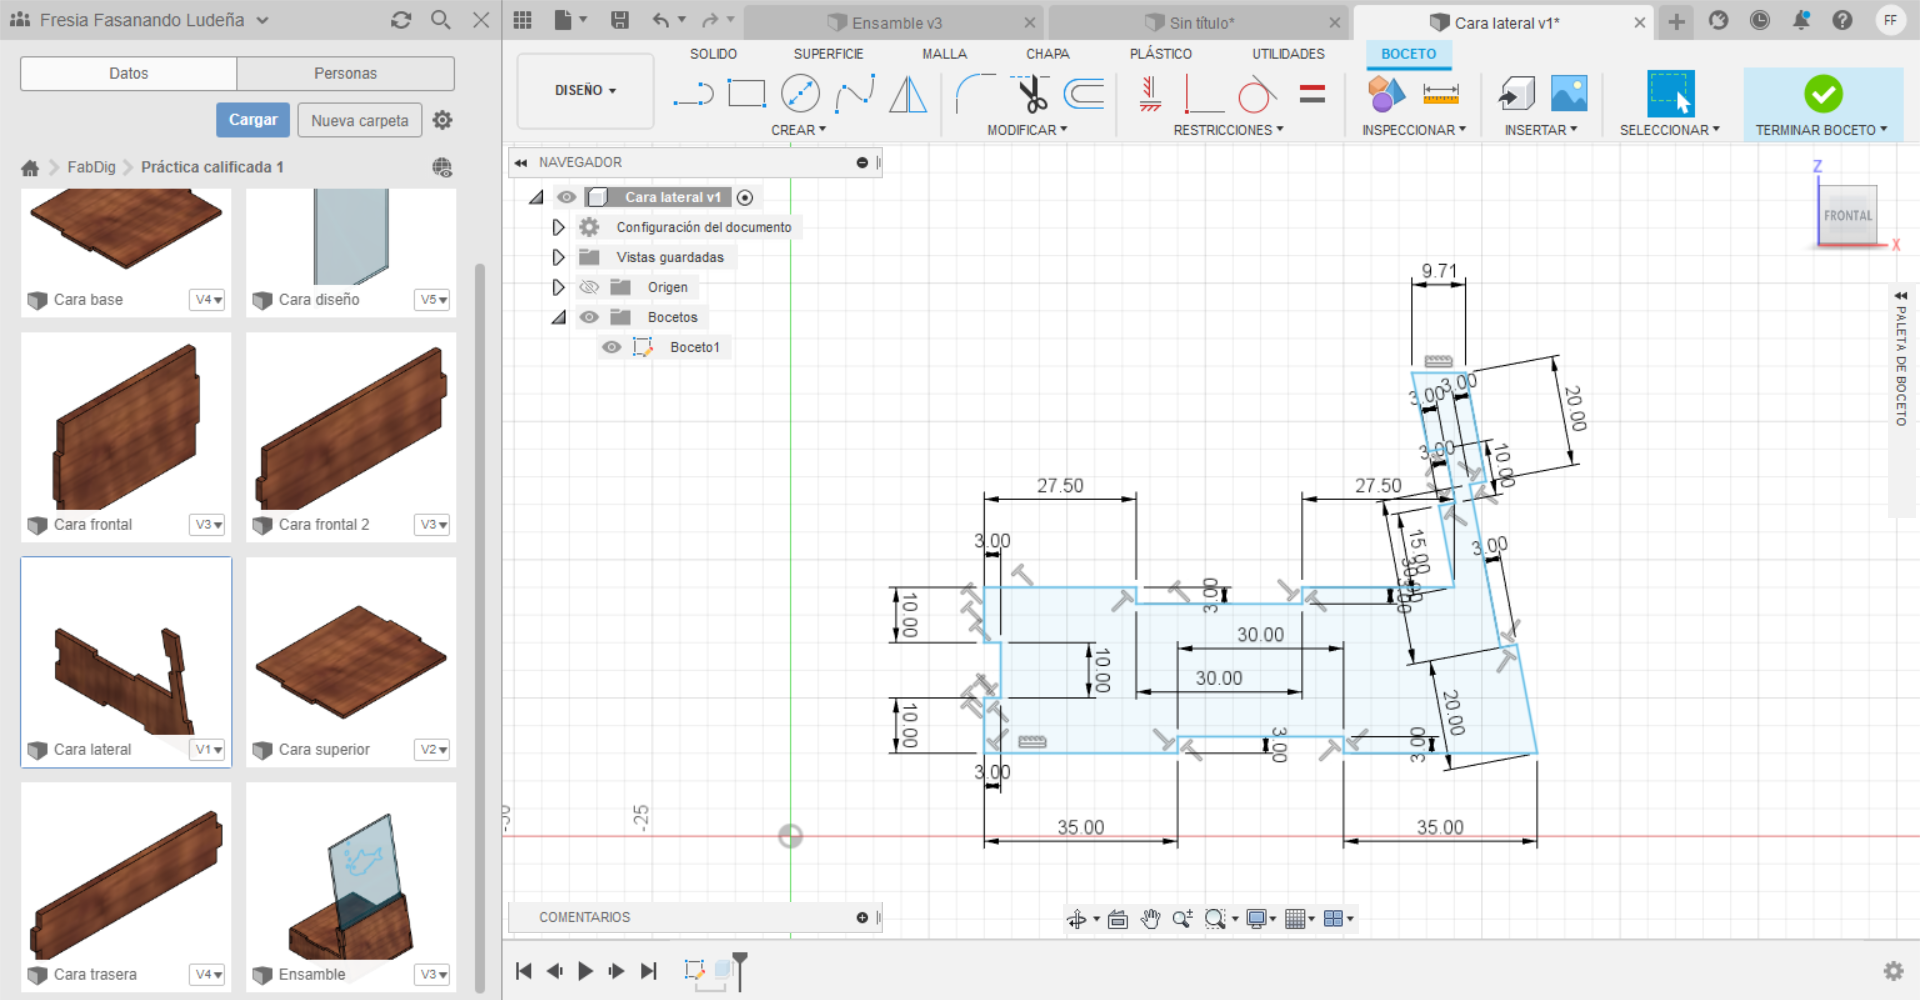Open the INSPECCIONAR dropdown menu

point(1414,130)
